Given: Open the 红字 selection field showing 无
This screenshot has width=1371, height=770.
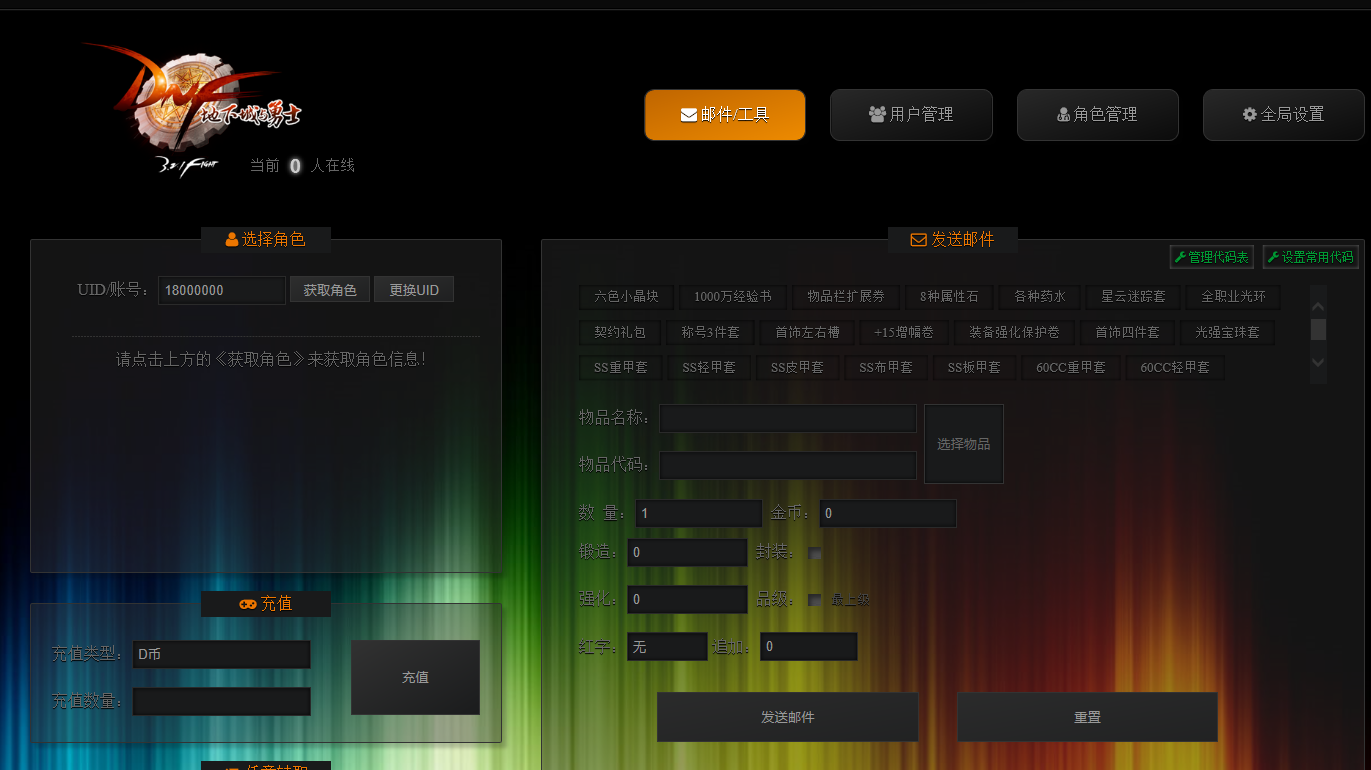Looking at the screenshot, I should coord(667,646).
